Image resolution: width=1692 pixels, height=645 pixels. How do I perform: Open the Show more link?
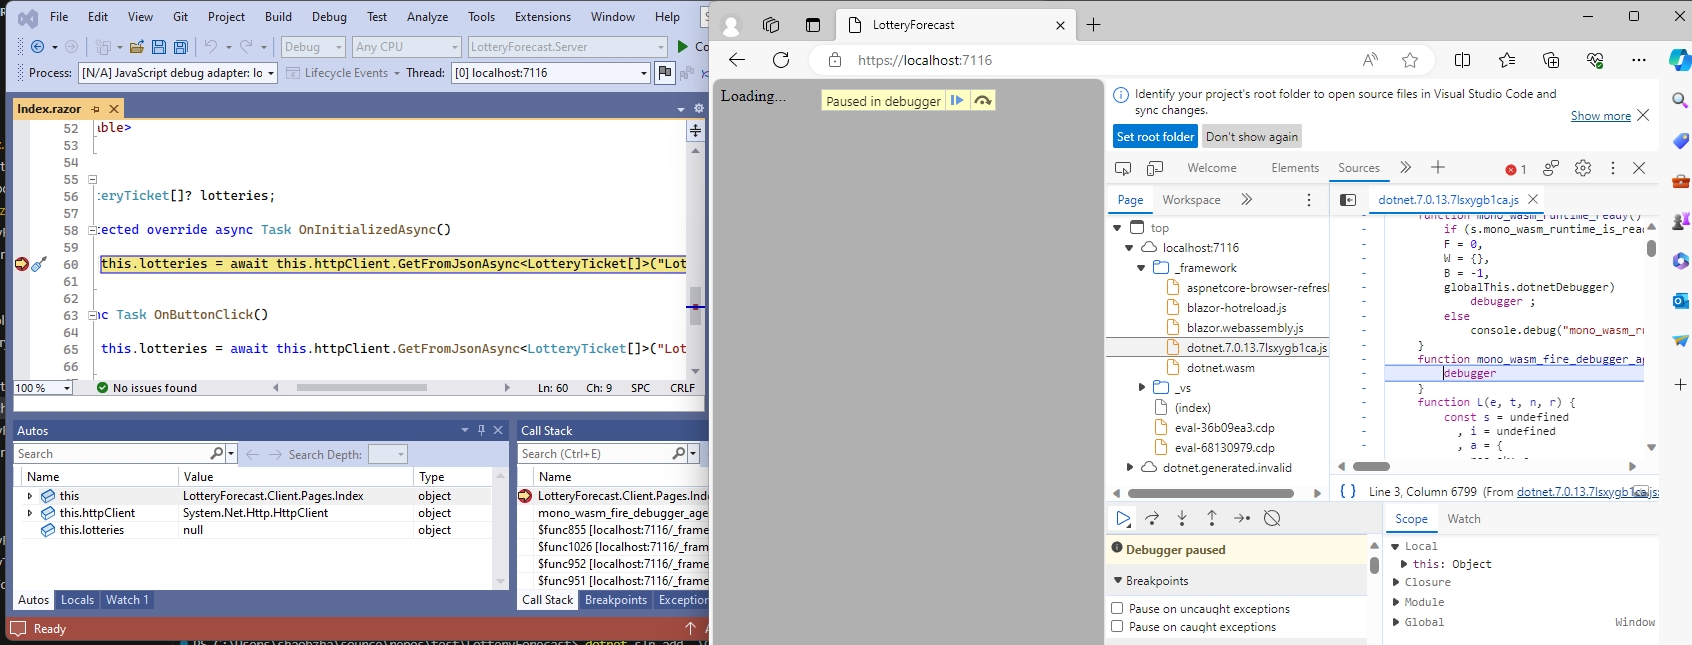(1600, 116)
